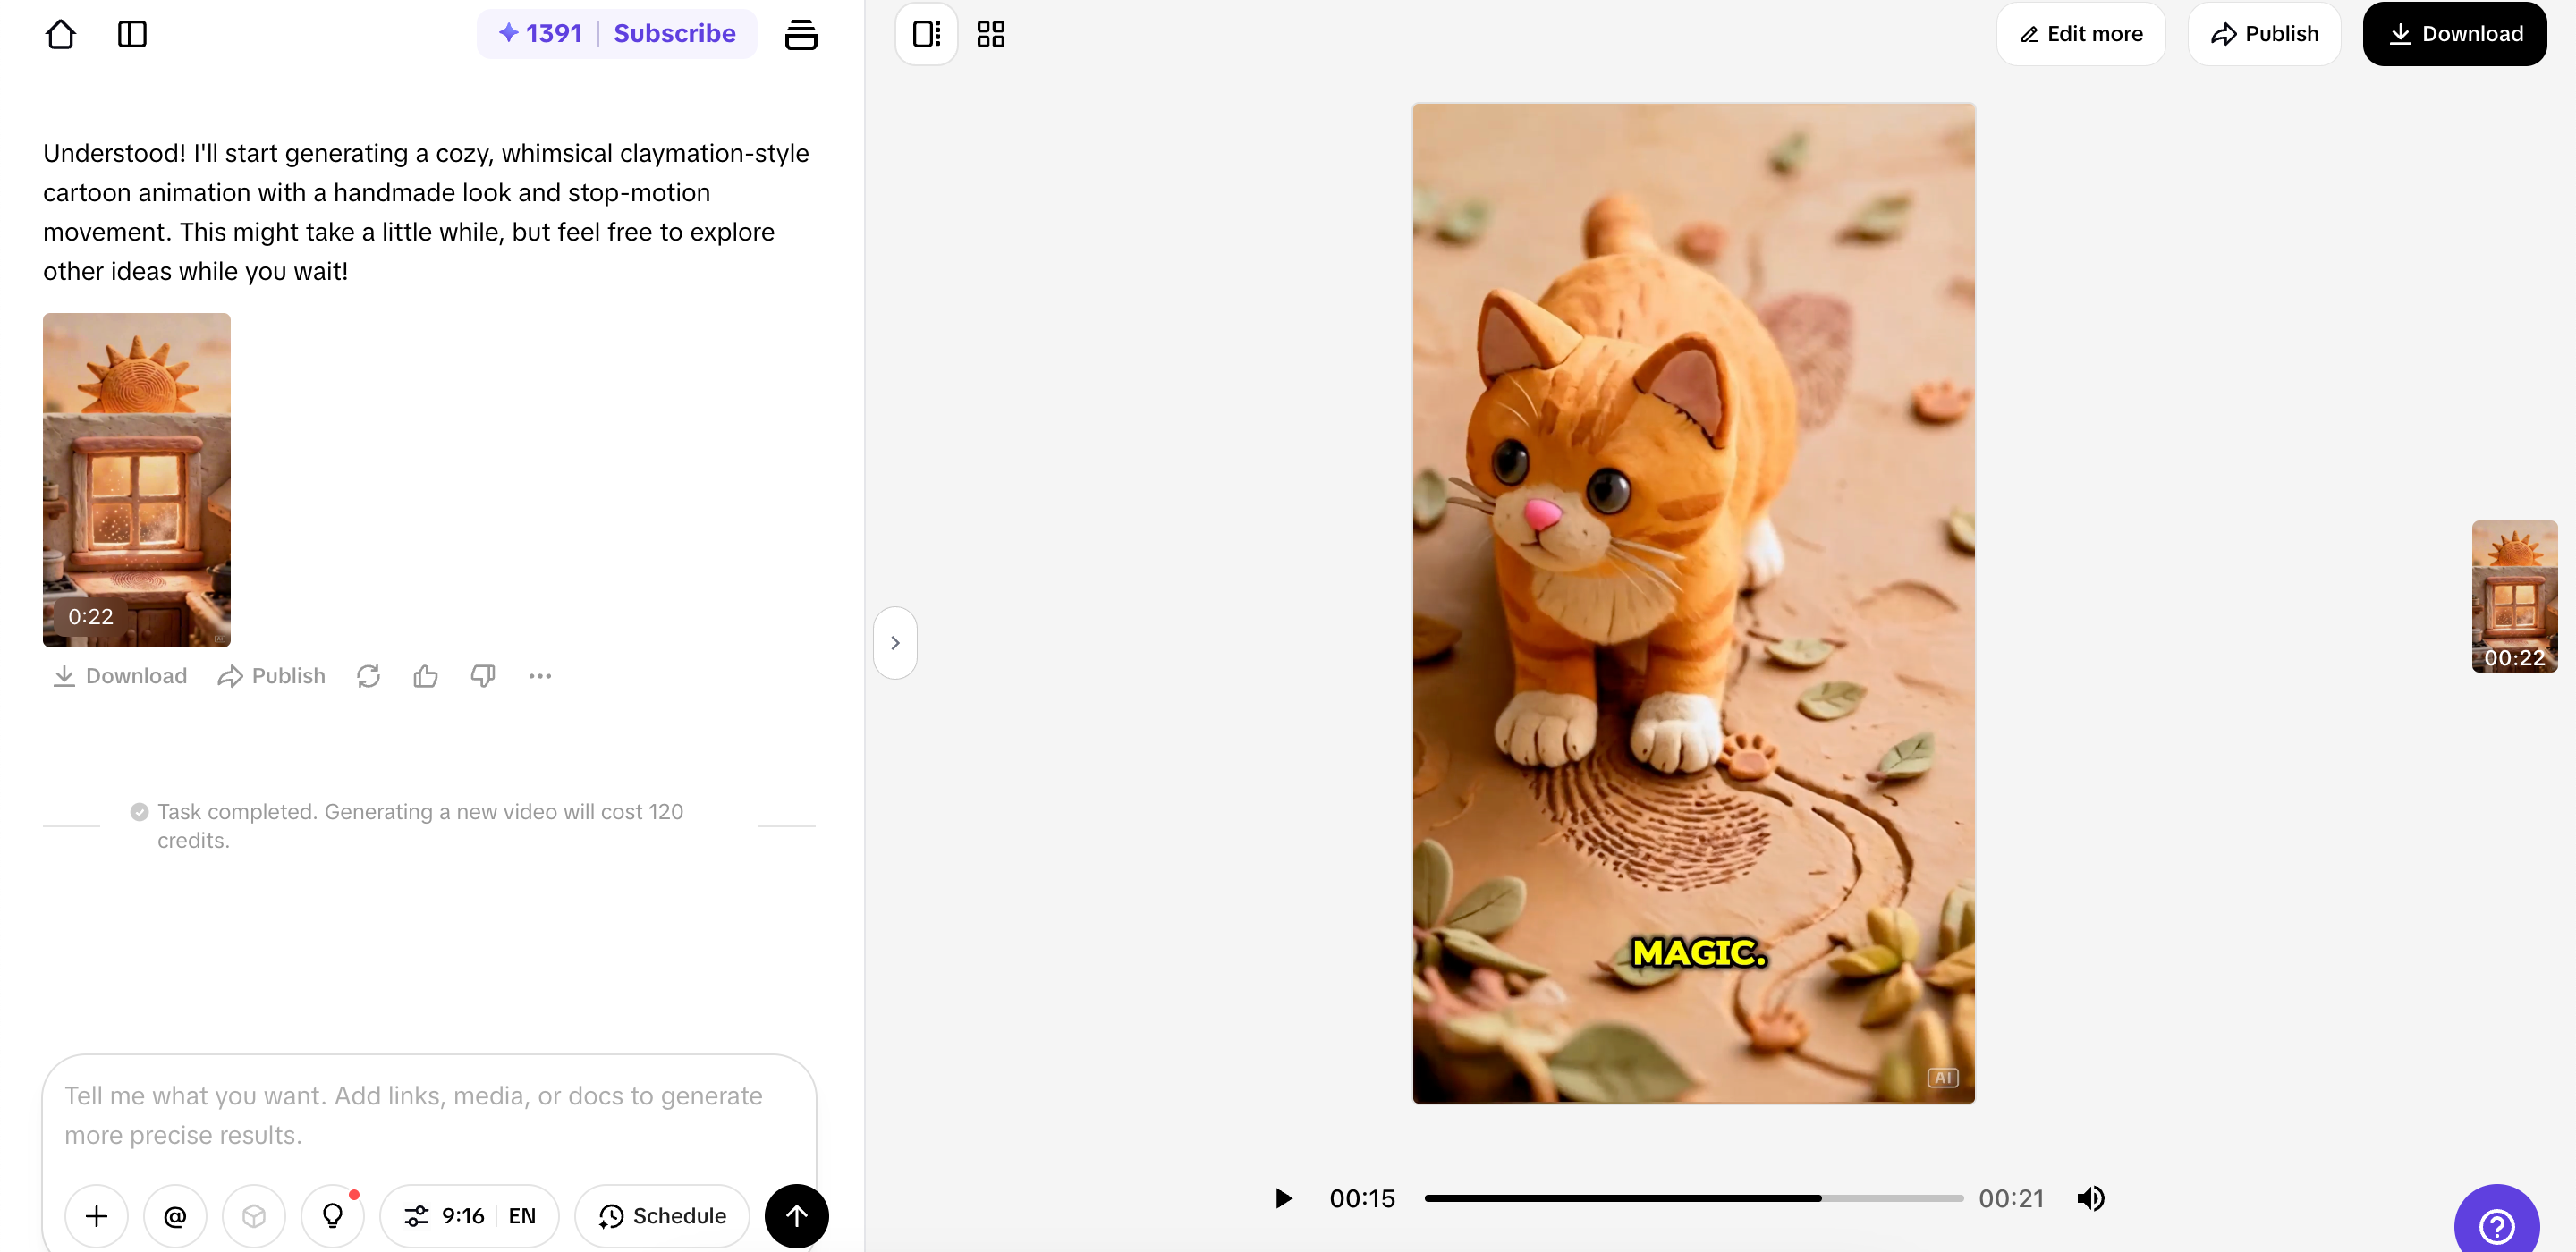Open the Schedule option
Screen dimensions: 2576x1252
coord(662,1215)
